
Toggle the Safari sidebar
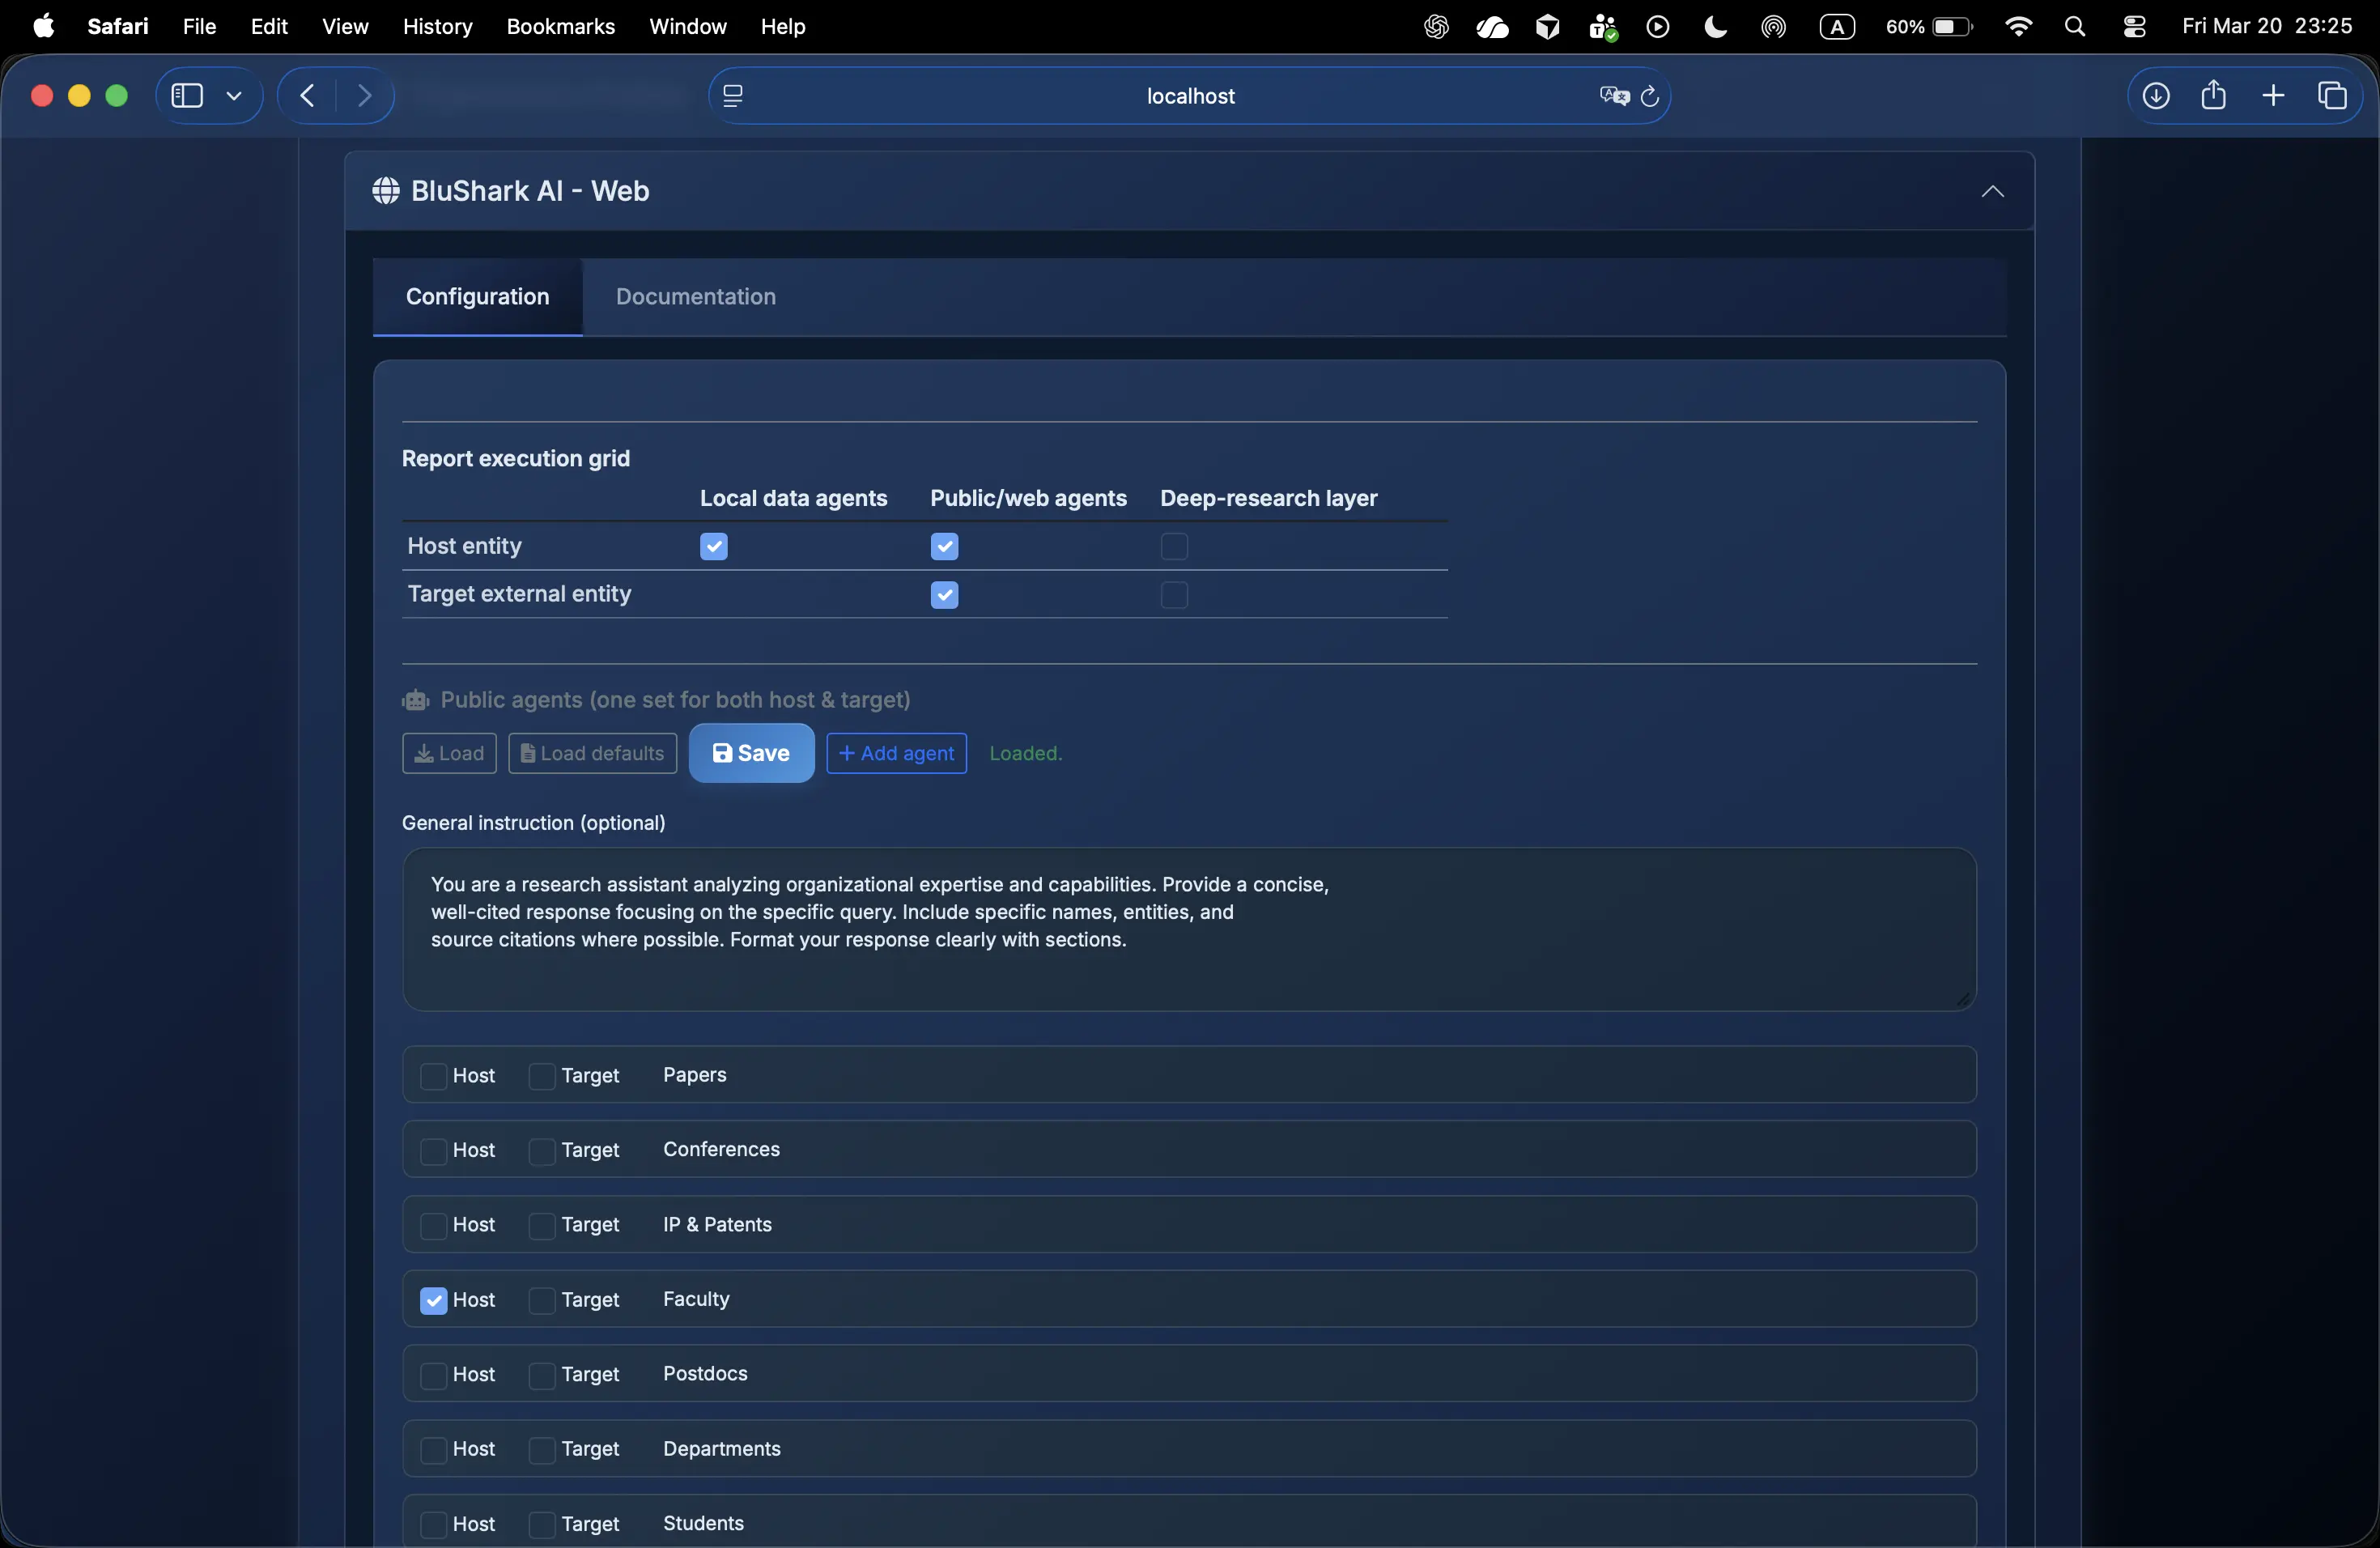pos(187,96)
